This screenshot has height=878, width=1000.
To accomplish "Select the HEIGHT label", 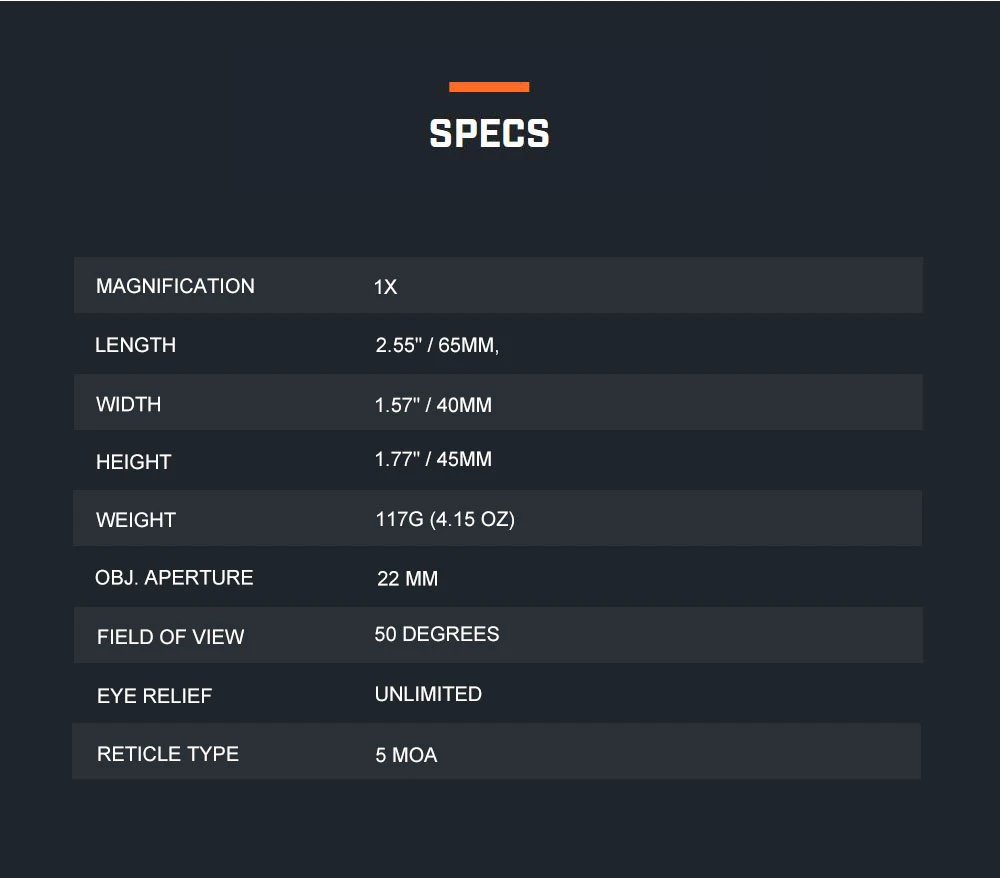I will pyautogui.click(x=133, y=462).
